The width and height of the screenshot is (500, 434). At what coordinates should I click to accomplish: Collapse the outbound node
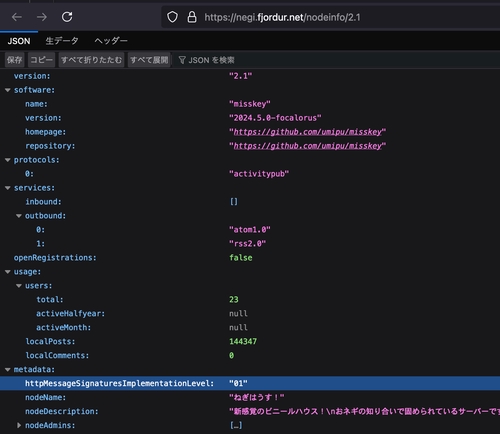[19, 216]
